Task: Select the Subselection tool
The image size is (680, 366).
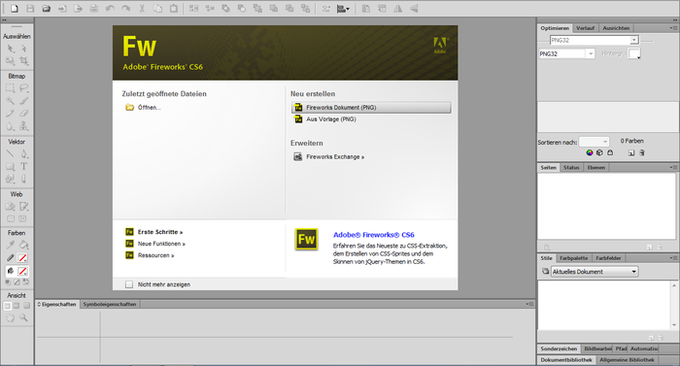Action: pyautogui.click(x=24, y=49)
